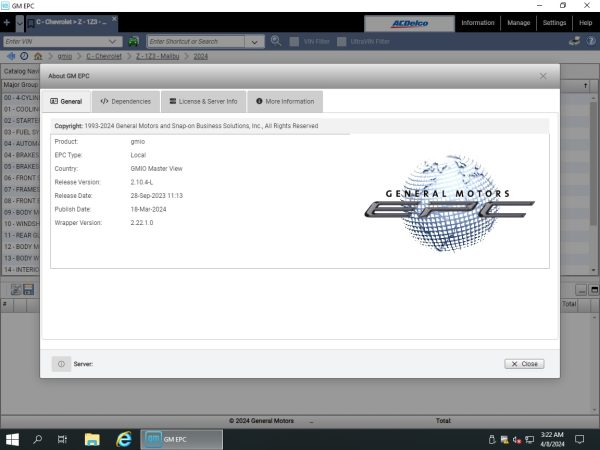Viewport: 600px width, 450px height.
Task: Click the ACDelco logo banner
Action: pyautogui.click(x=409, y=23)
